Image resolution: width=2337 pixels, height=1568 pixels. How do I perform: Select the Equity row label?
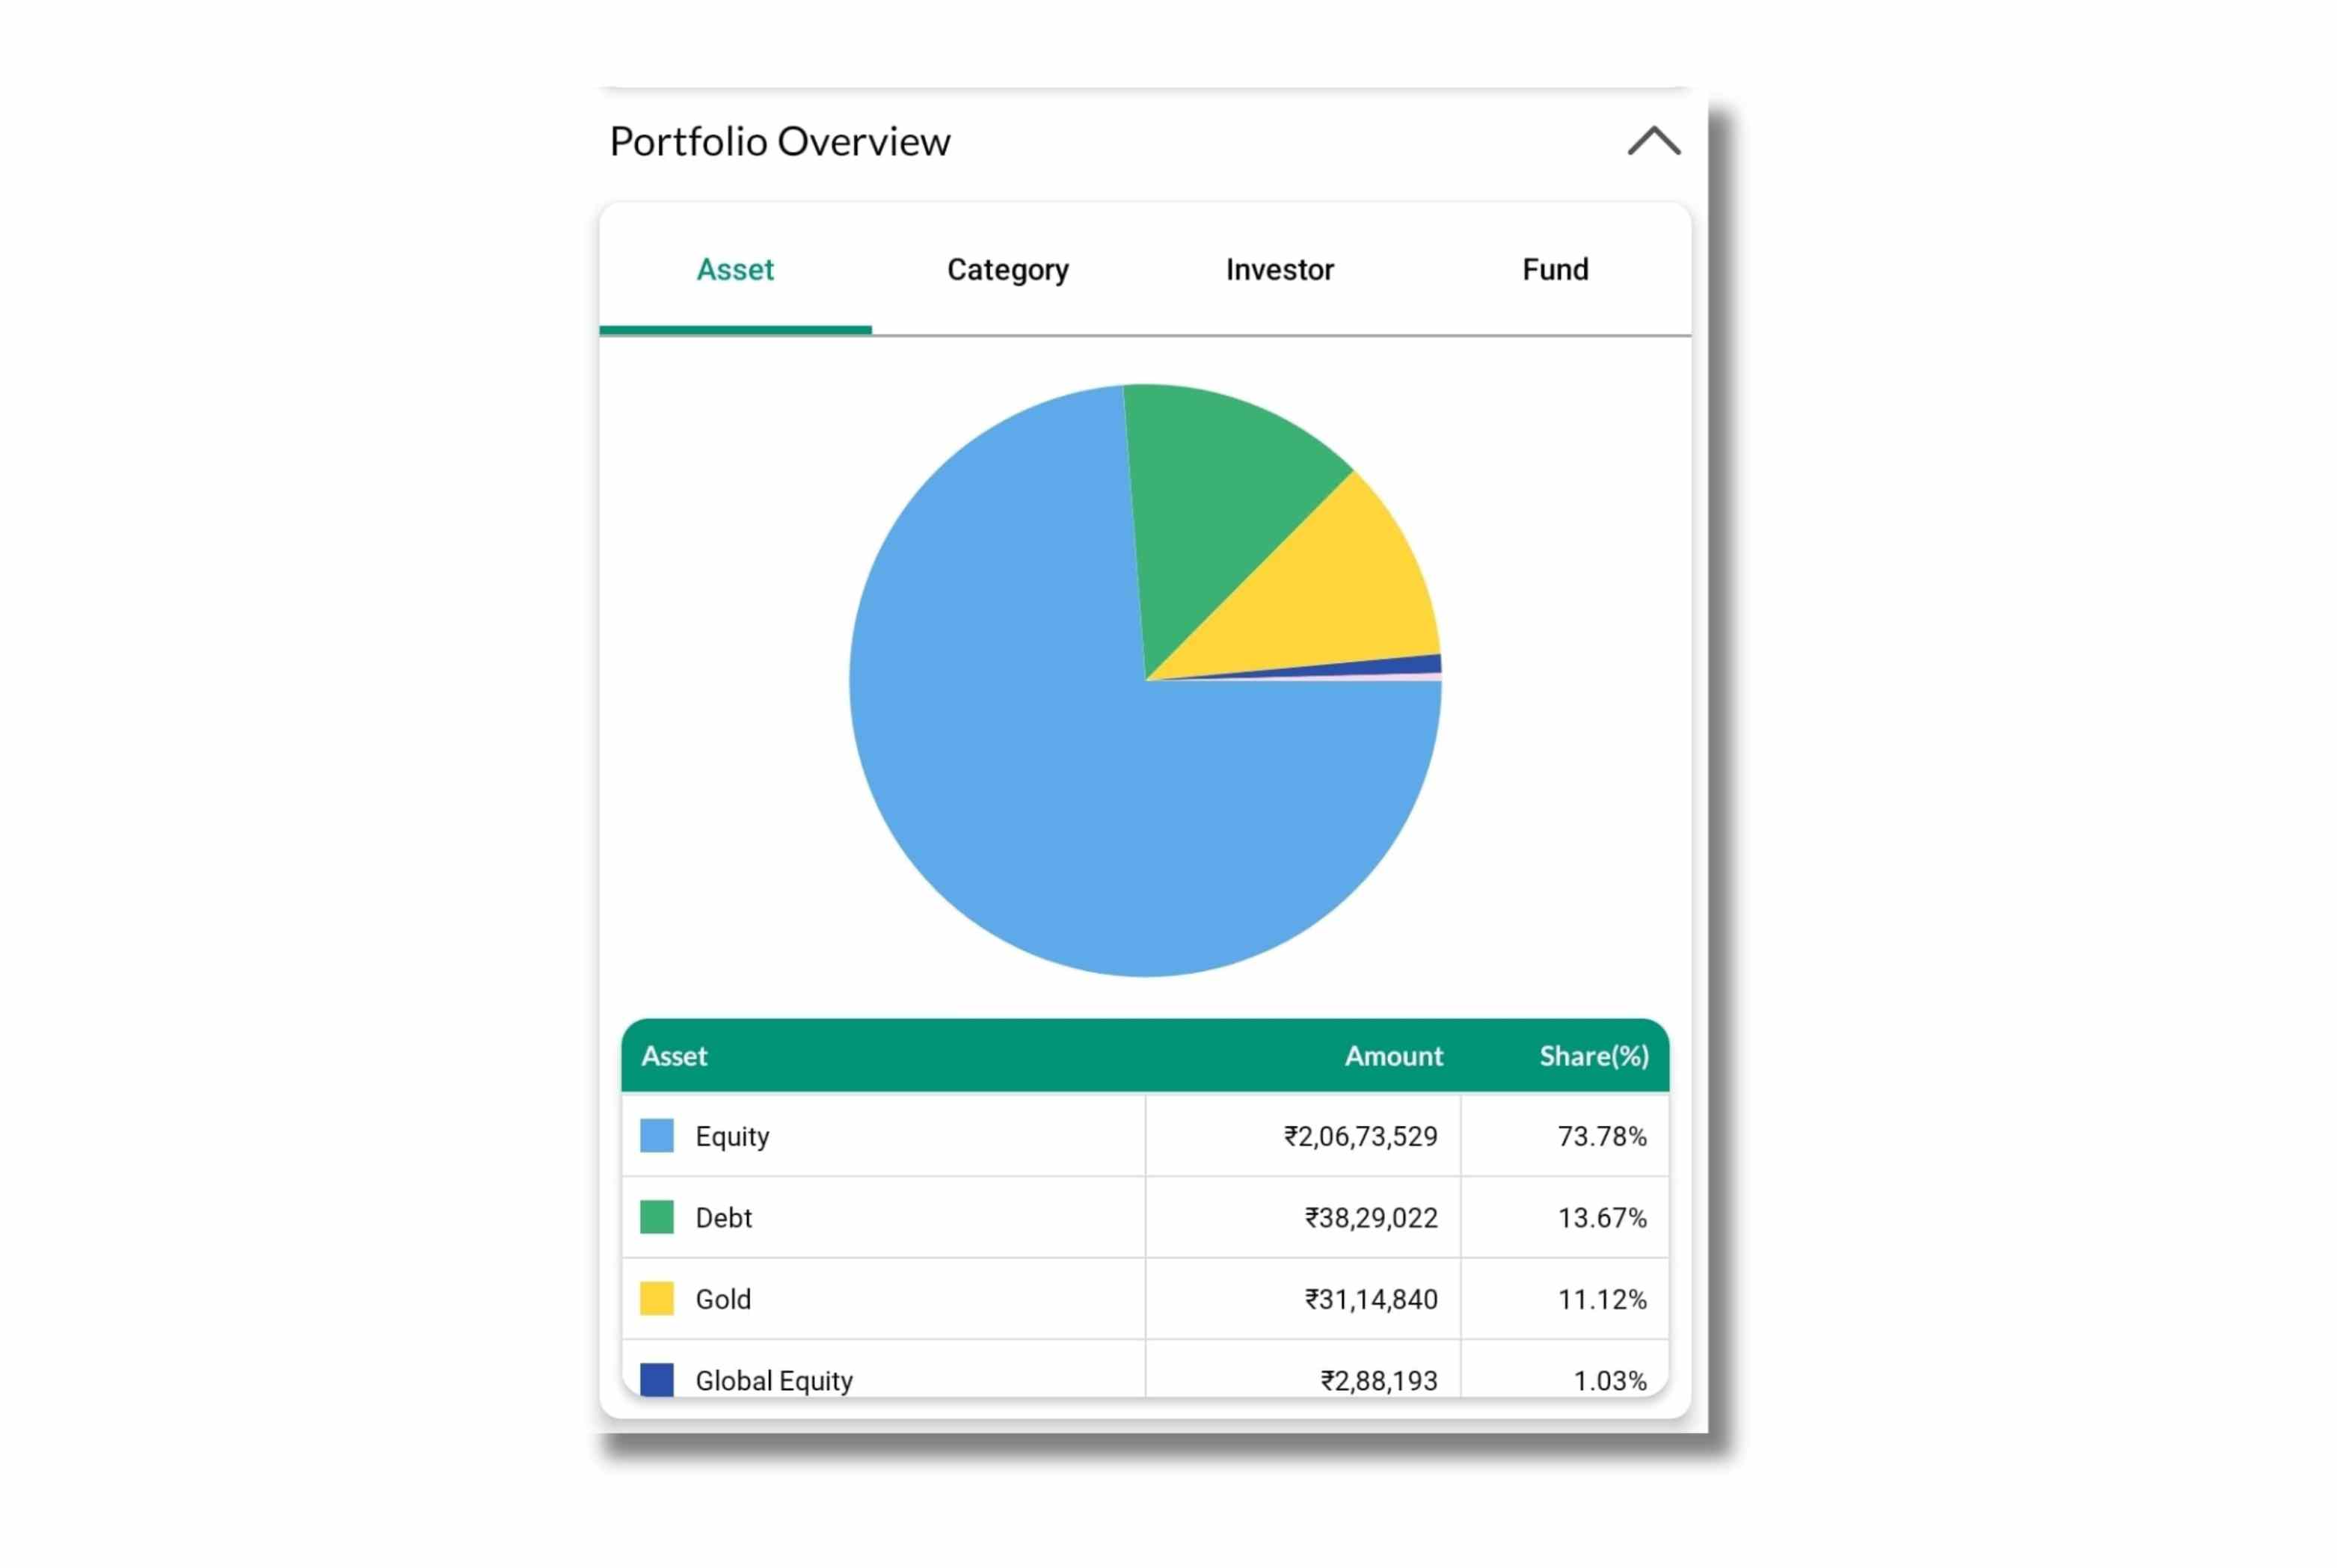[x=732, y=1137]
